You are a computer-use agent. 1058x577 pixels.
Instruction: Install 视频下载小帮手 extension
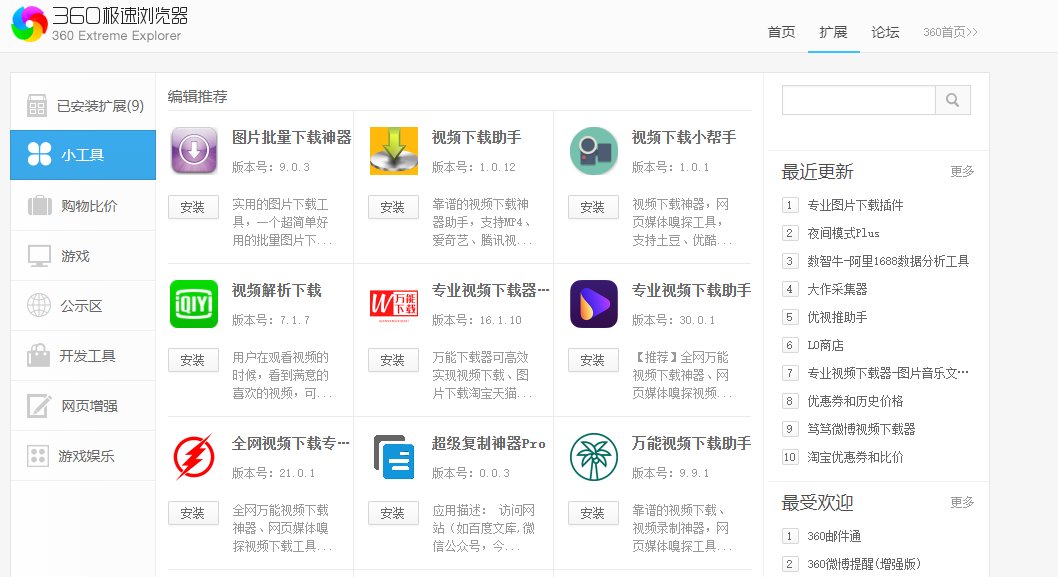click(593, 207)
